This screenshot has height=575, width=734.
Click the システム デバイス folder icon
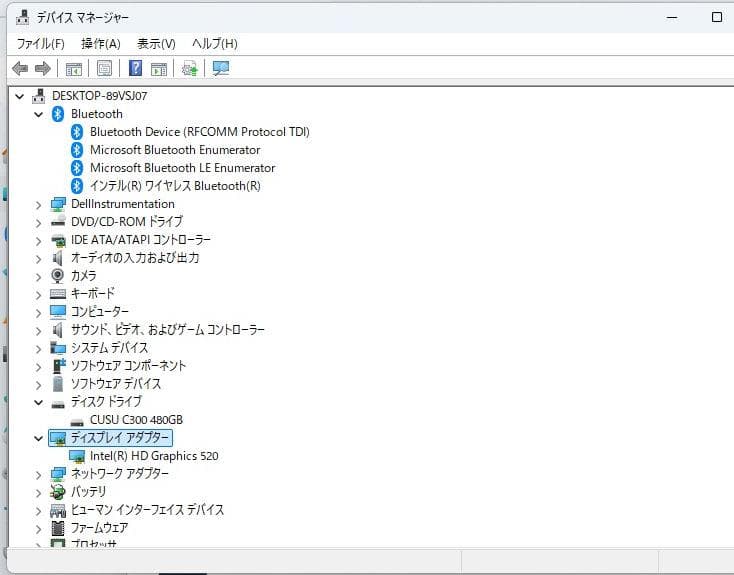58,348
